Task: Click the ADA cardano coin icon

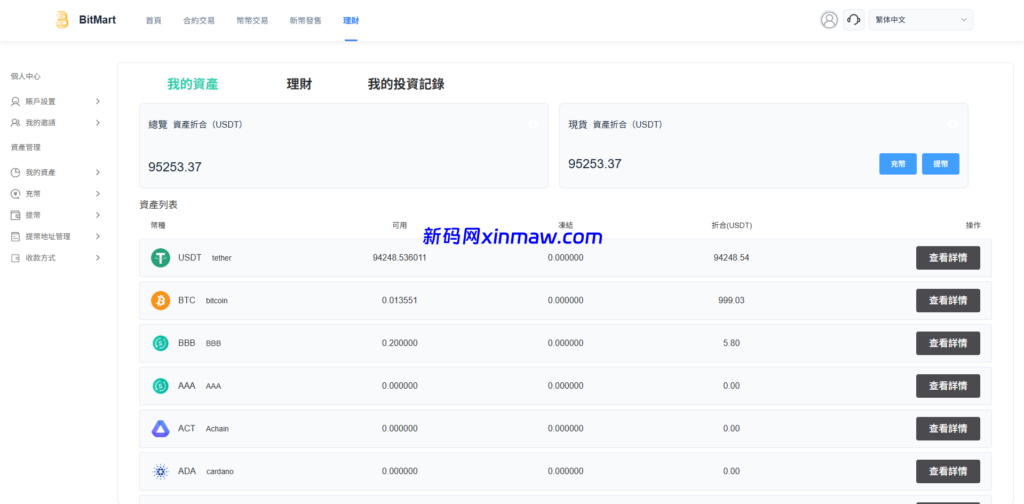Action: pyautogui.click(x=161, y=471)
